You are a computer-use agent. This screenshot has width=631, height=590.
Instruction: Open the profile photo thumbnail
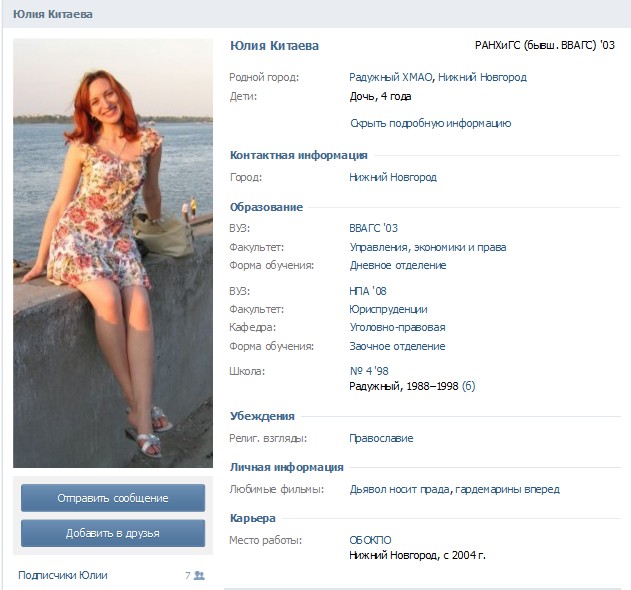[x=113, y=253]
